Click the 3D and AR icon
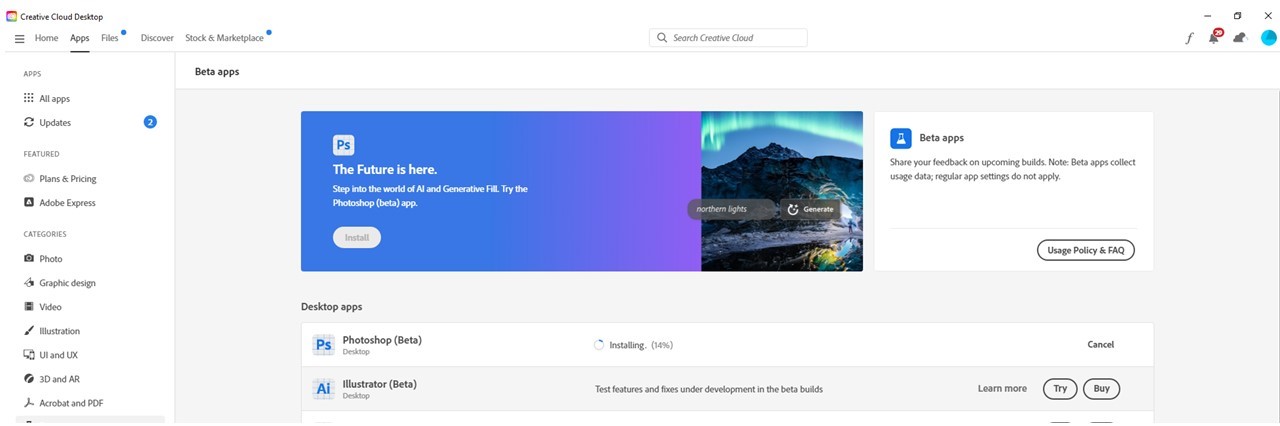This screenshot has height=426, width=1280. 29,379
